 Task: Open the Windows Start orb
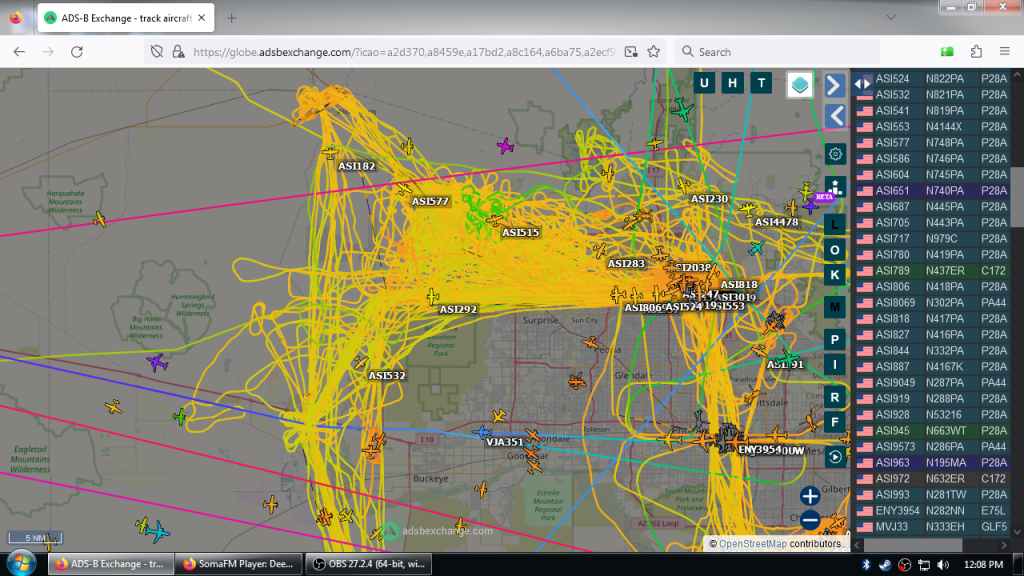coord(21,563)
